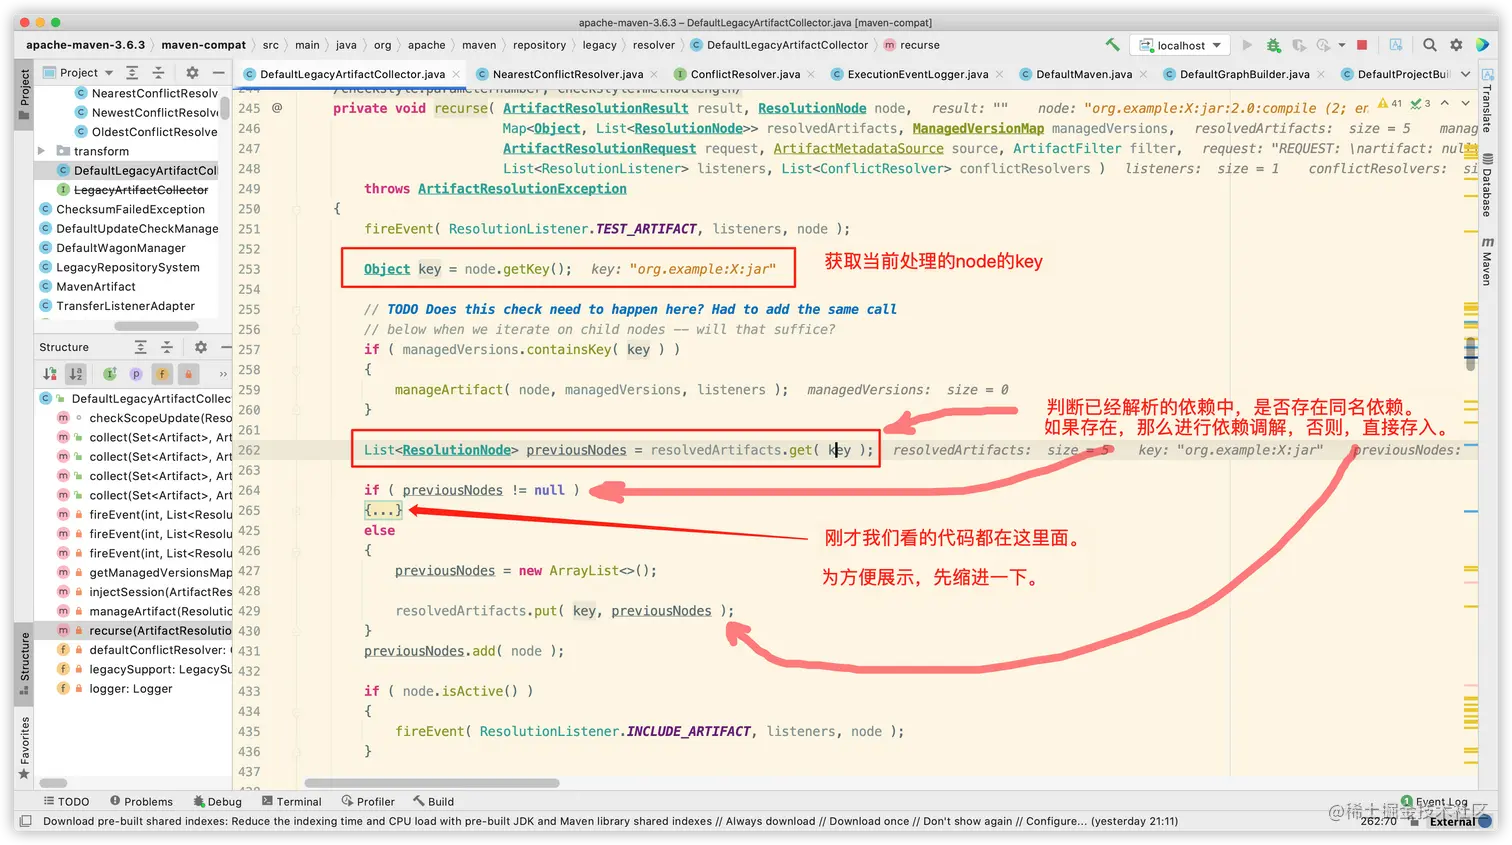Run the localhost configuration
This screenshot has height=845, width=1512.
(1247, 45)
